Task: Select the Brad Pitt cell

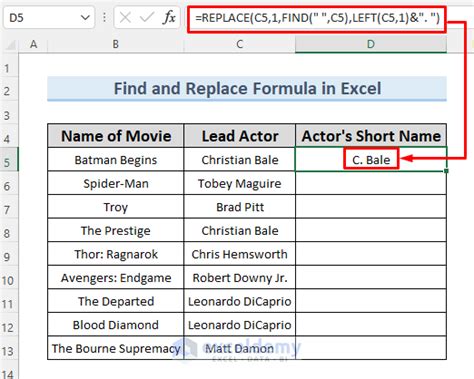Action: (240, 207)
